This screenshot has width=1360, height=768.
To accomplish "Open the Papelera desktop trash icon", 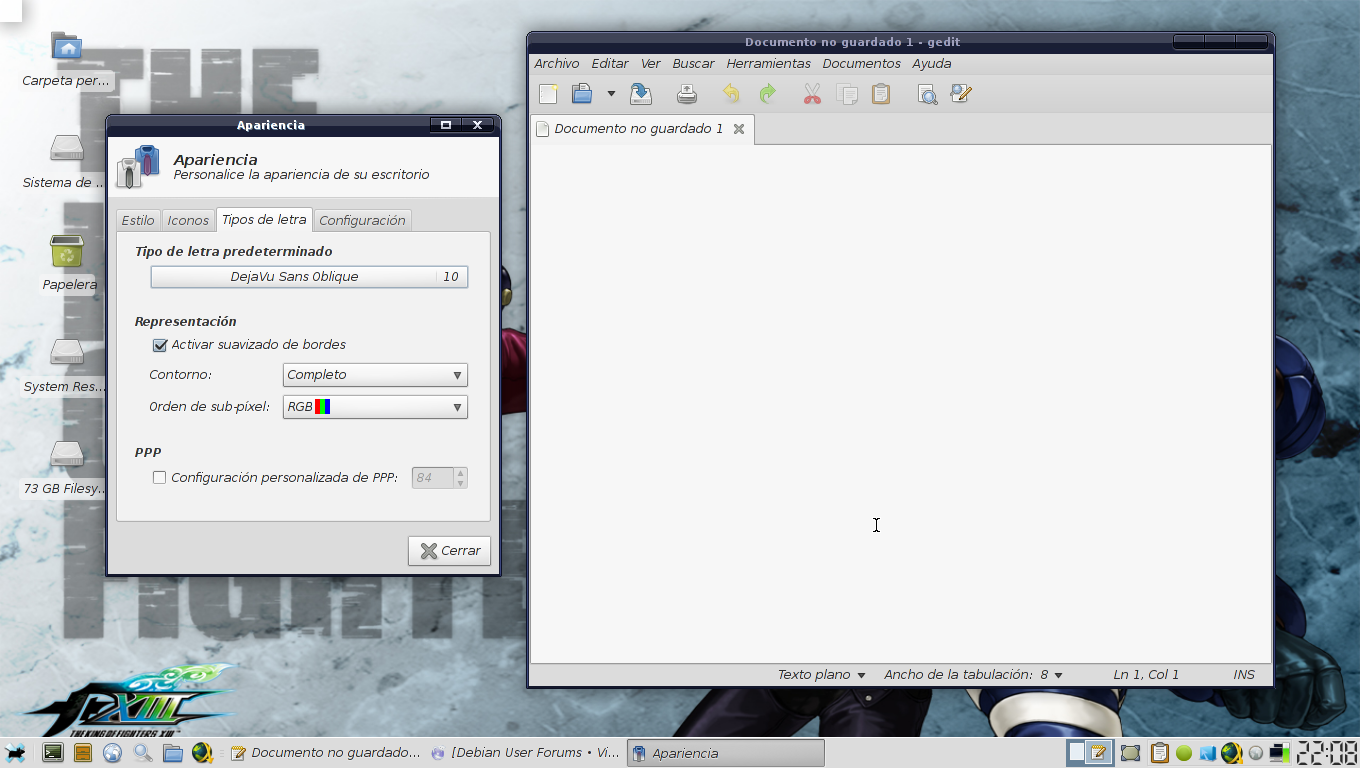I will coord(67,253).
